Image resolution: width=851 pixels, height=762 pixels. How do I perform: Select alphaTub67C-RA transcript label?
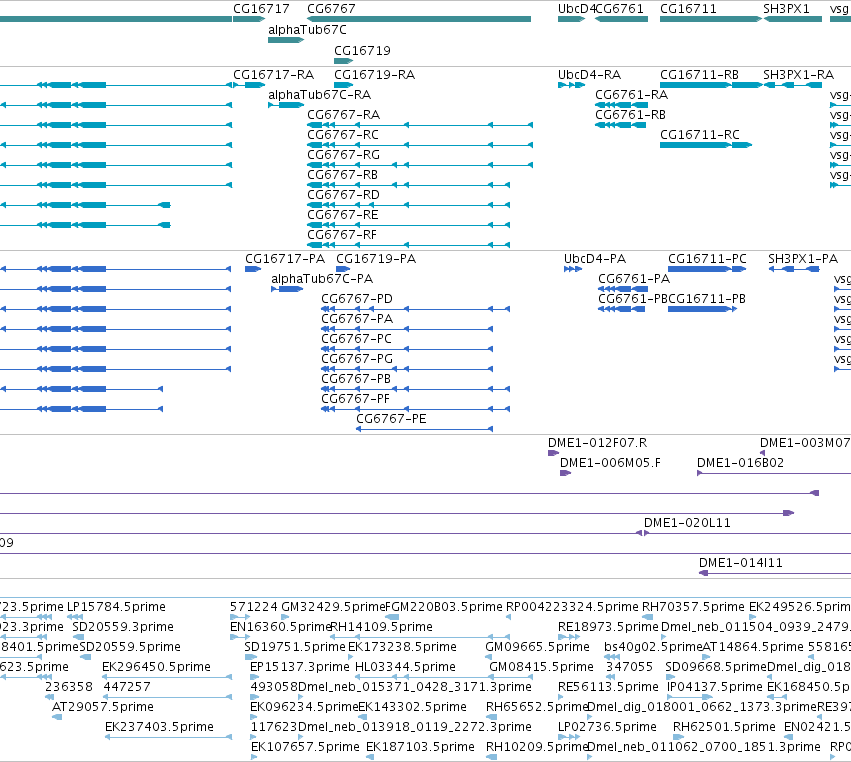[320, 94]
